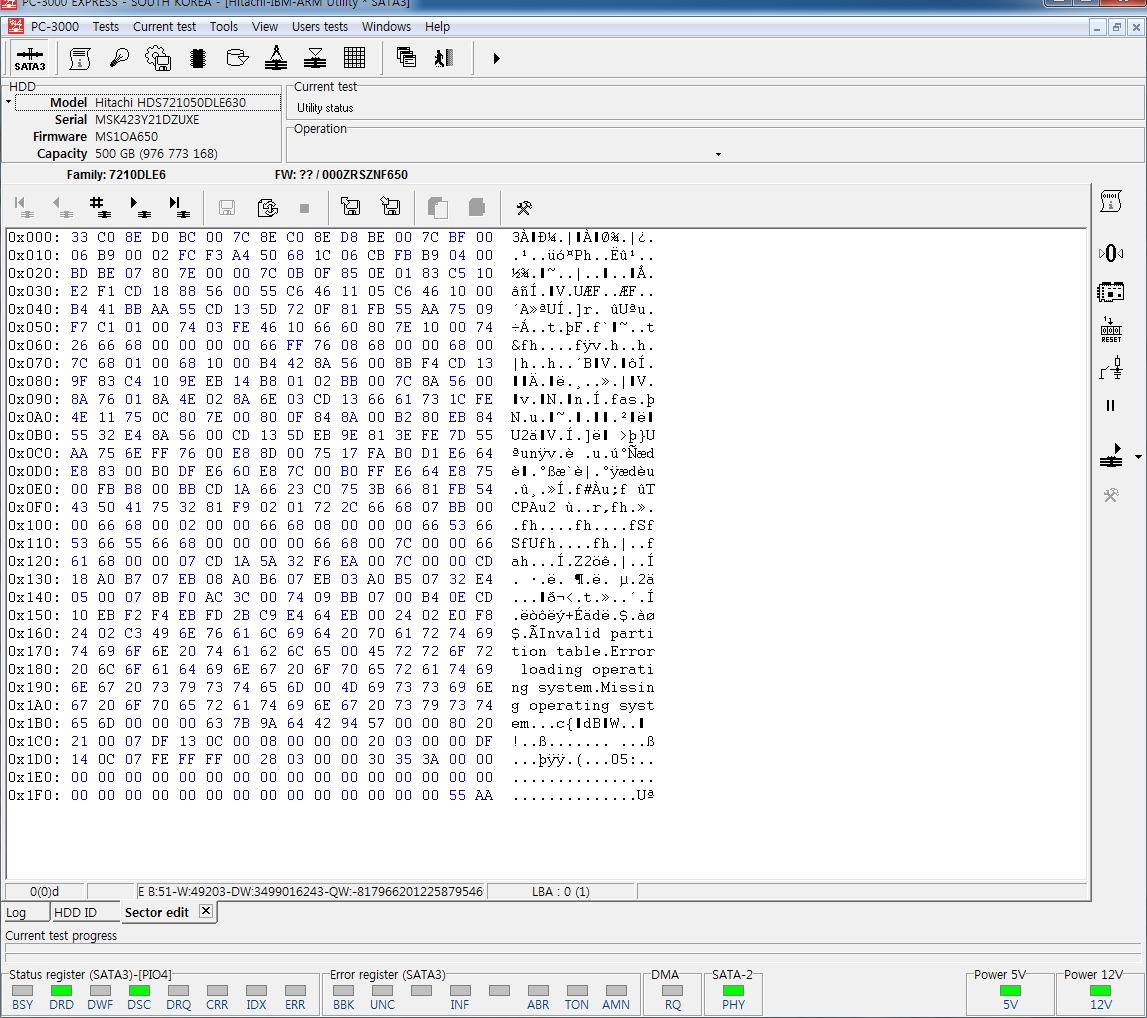Click the reload sector refresh disk icon
This screenshot has height=1018, width=1147.
point(268,208)
